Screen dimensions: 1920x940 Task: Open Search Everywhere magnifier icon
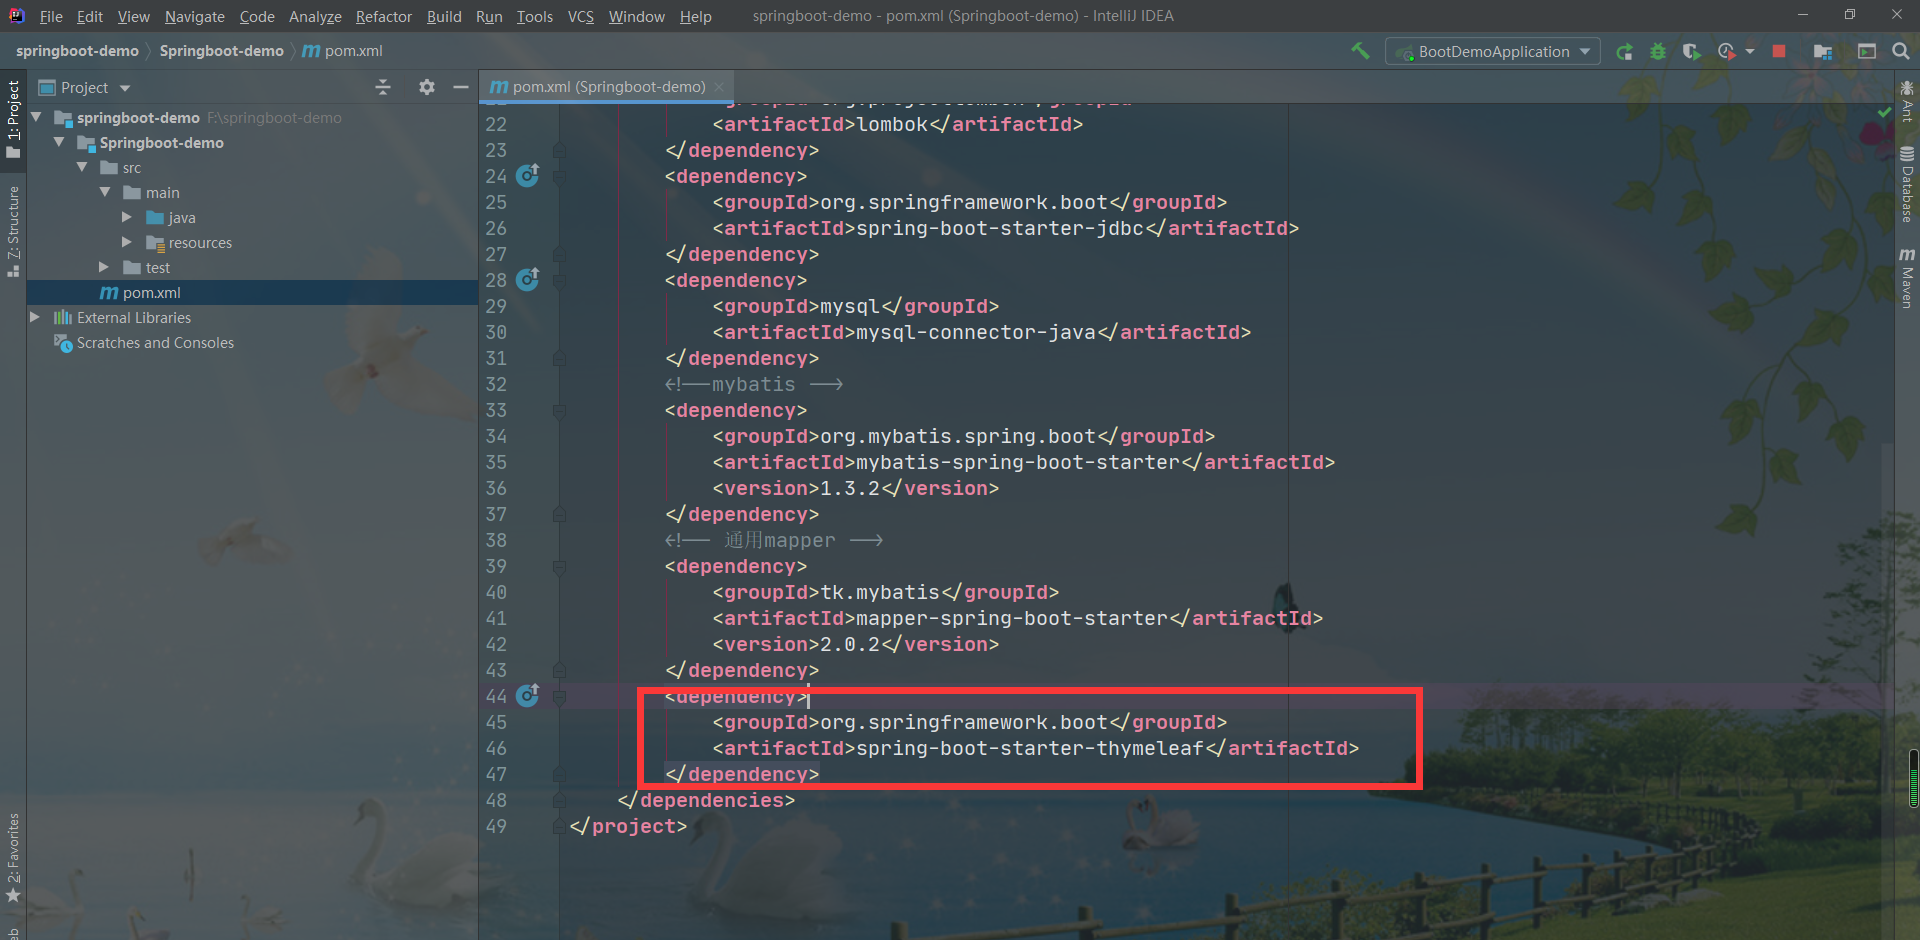(1901, 51)
